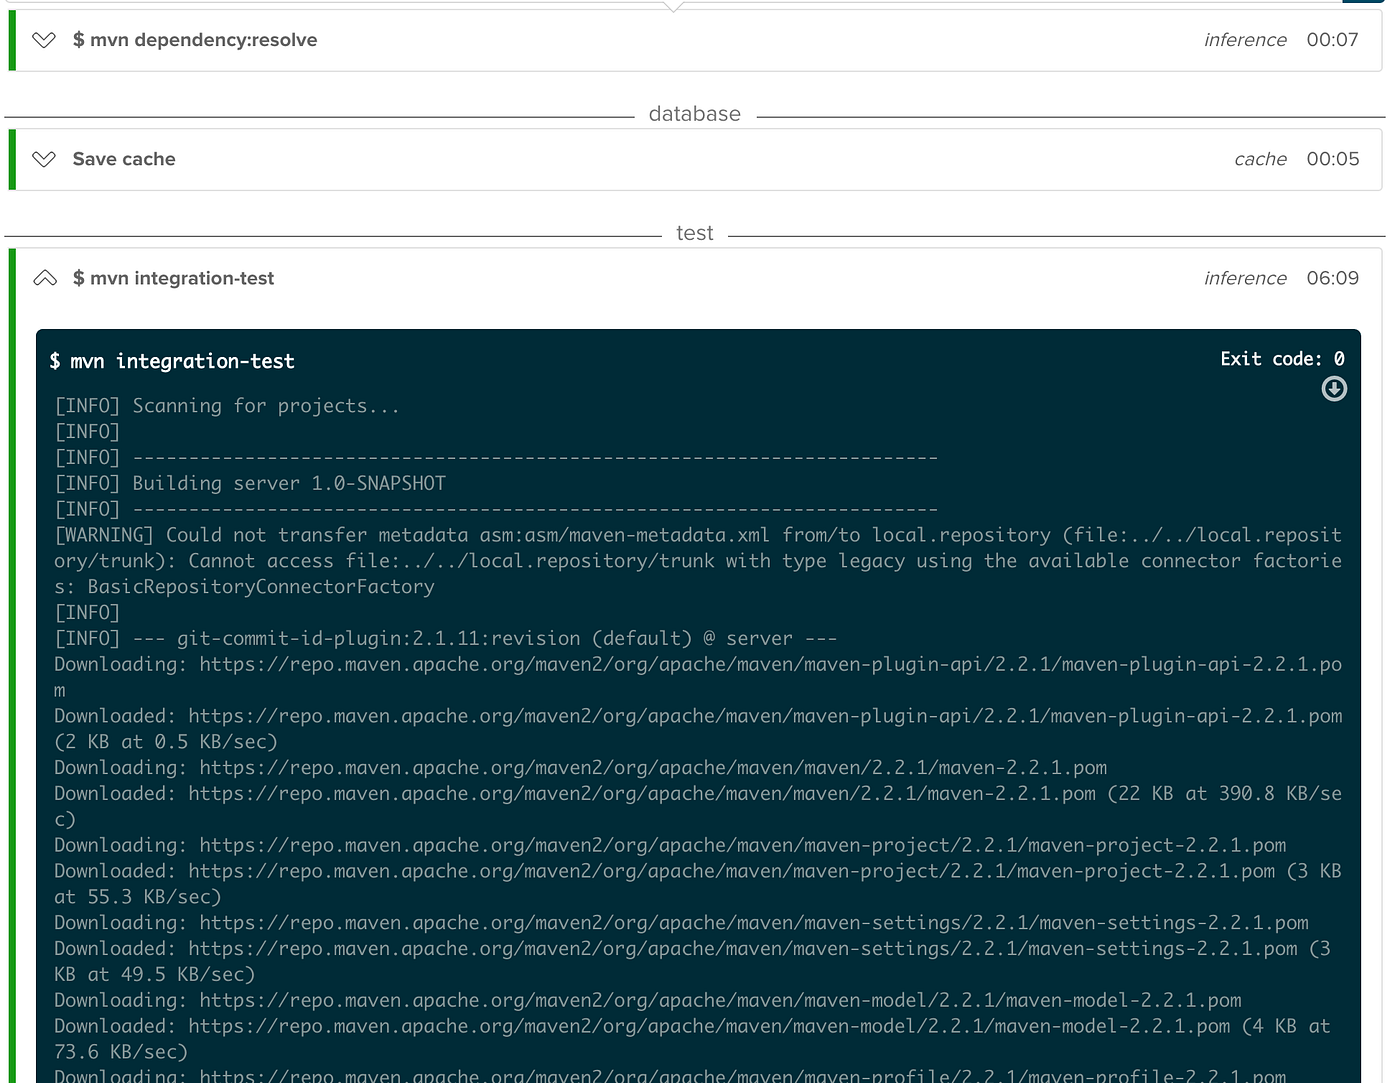Screen dimensions: 1400x1083
Task: Click the cache label on Save cache row
Action: click(1260, 159)
